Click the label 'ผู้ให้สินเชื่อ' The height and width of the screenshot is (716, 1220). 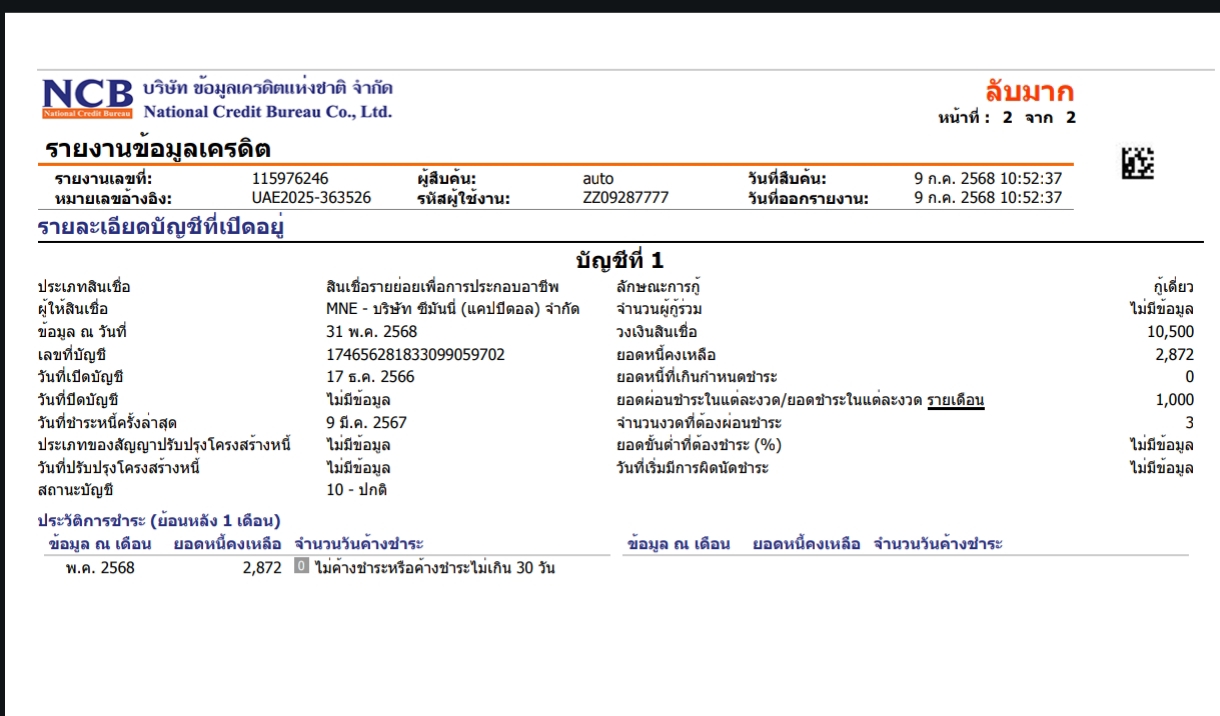coord(72,309)
